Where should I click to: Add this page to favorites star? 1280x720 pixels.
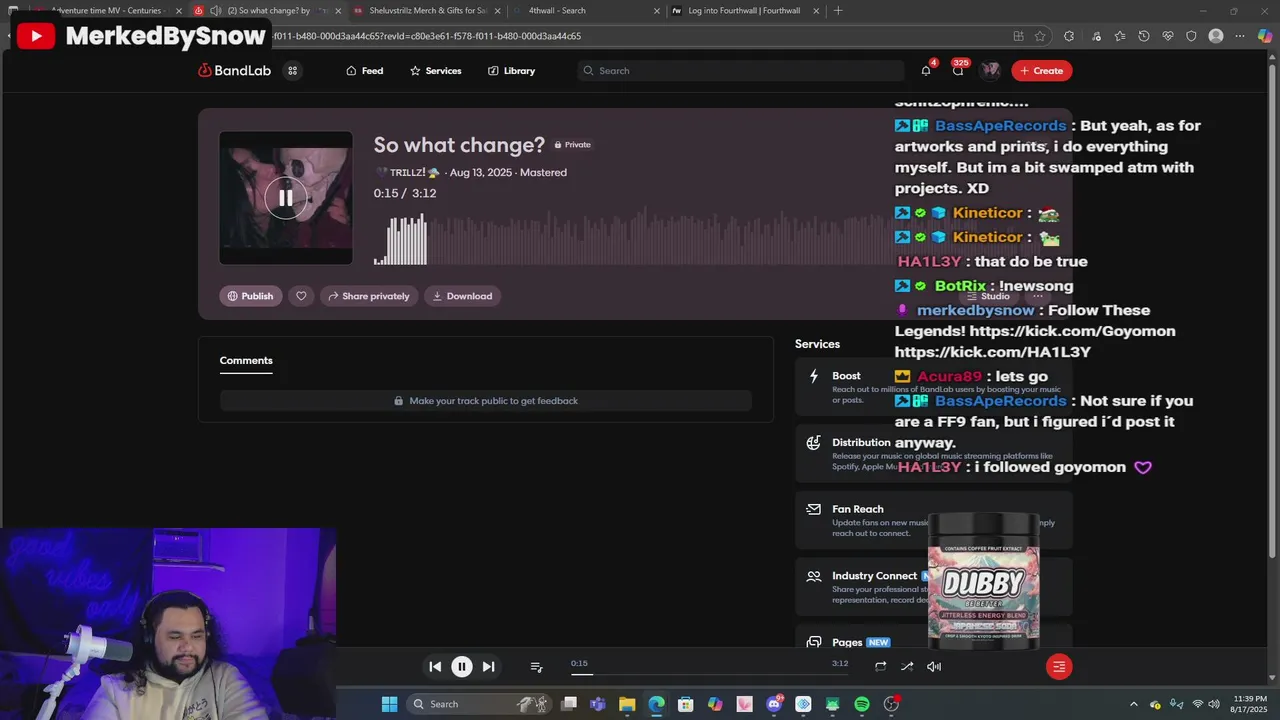click(x=1040, y=36)
